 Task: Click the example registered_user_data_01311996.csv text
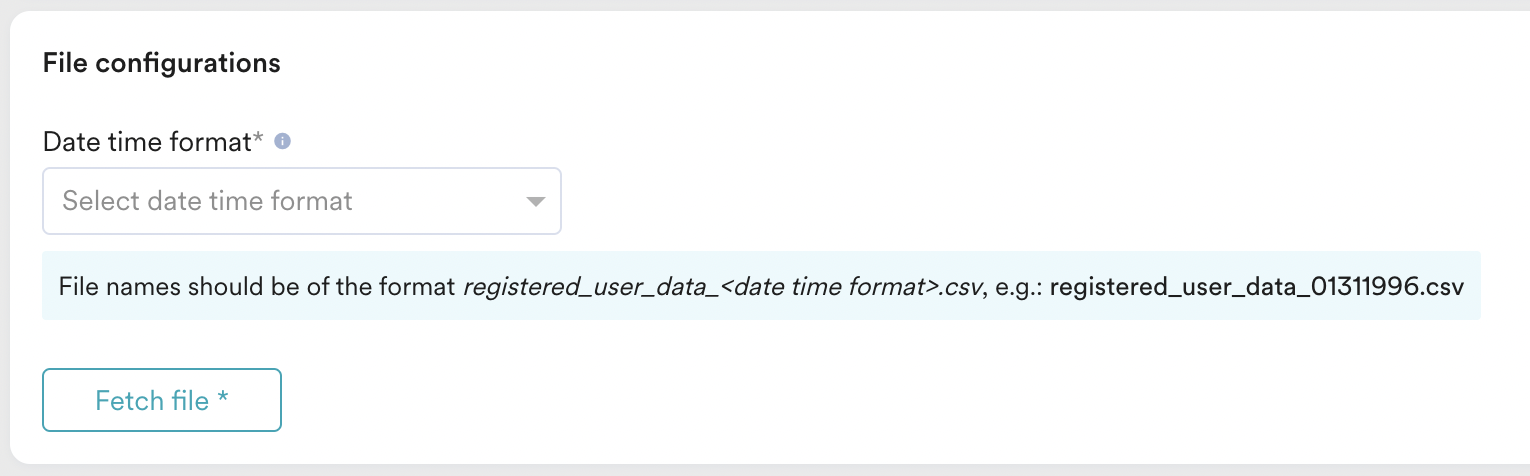coord(1257,287)
